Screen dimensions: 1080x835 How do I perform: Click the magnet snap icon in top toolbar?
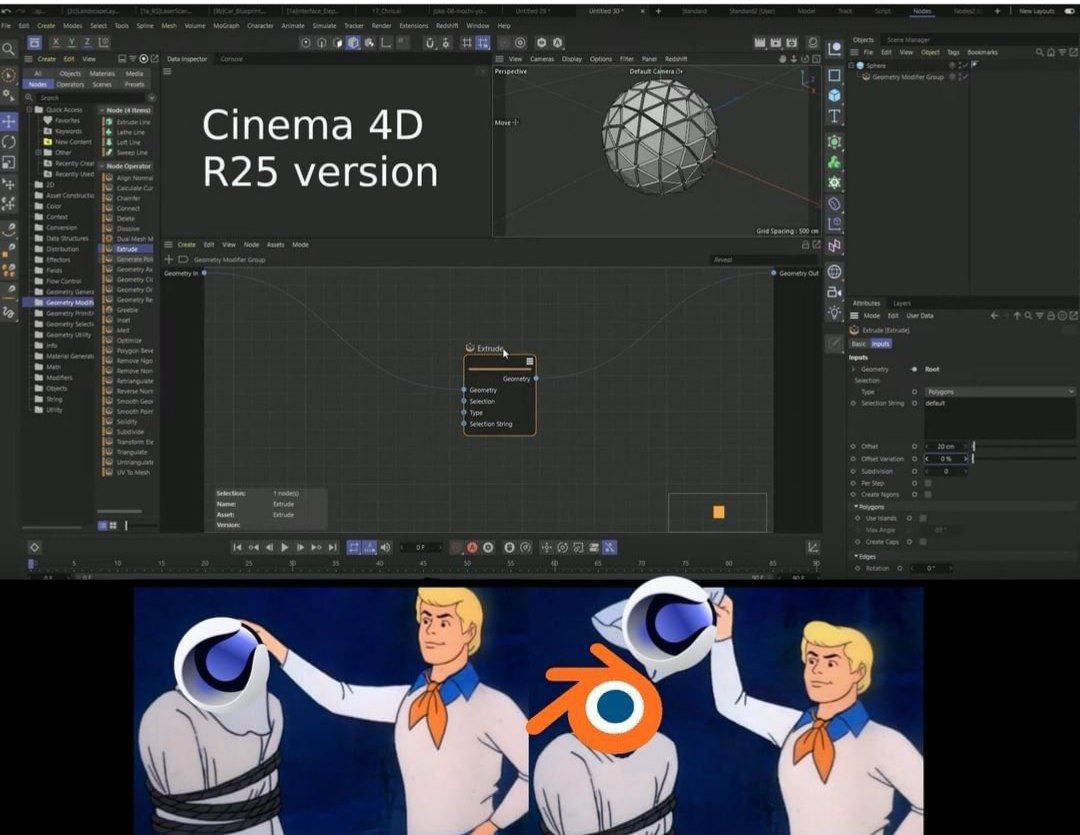430,43
